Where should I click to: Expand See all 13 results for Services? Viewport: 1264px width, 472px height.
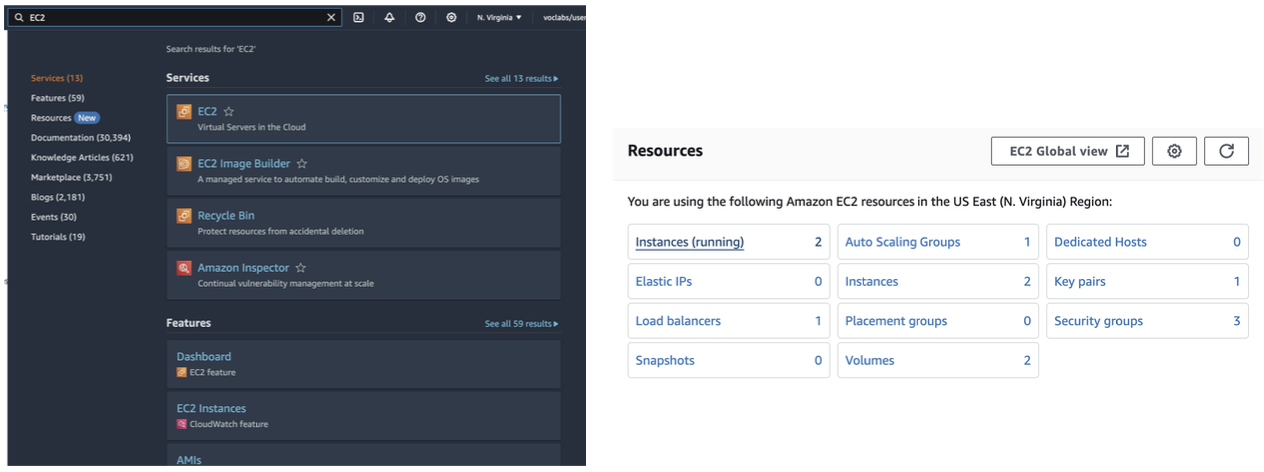tap(521, 78)
